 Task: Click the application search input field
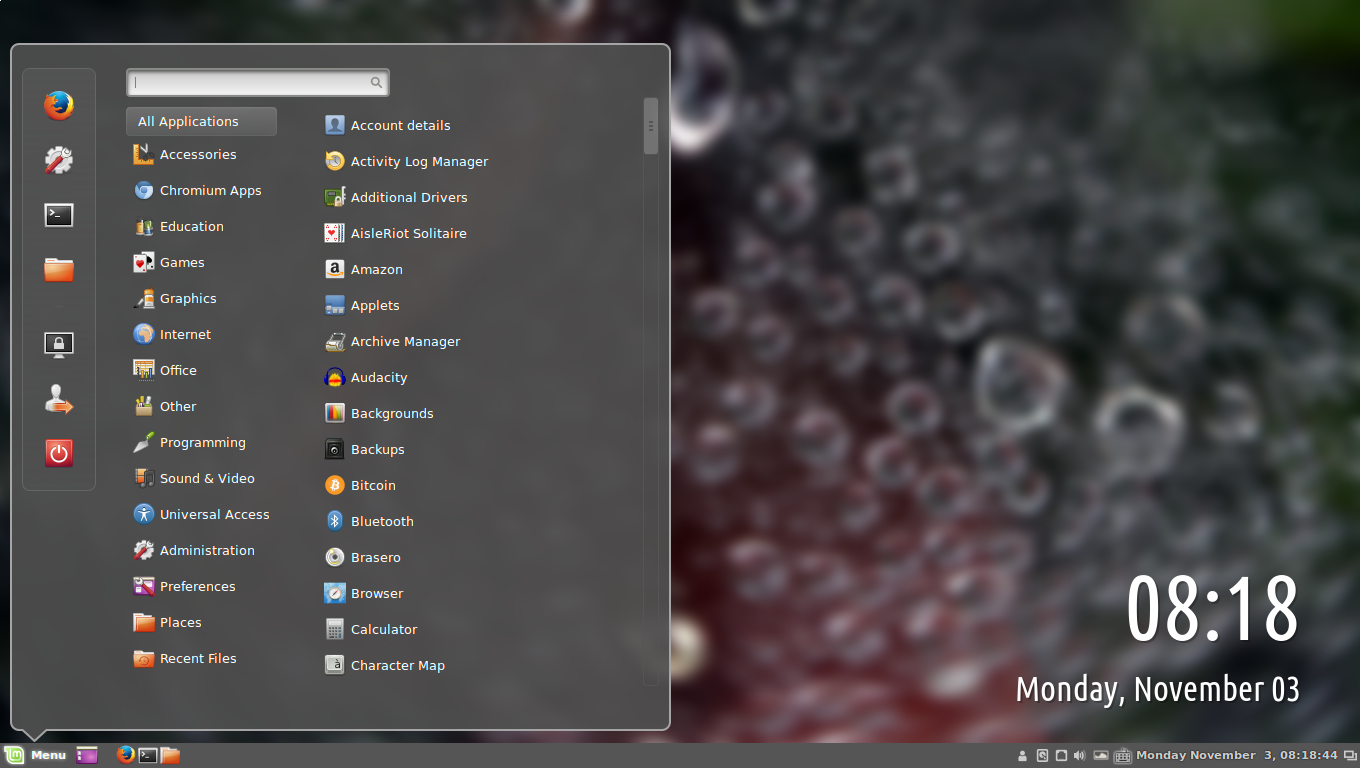tap(250, 83)
